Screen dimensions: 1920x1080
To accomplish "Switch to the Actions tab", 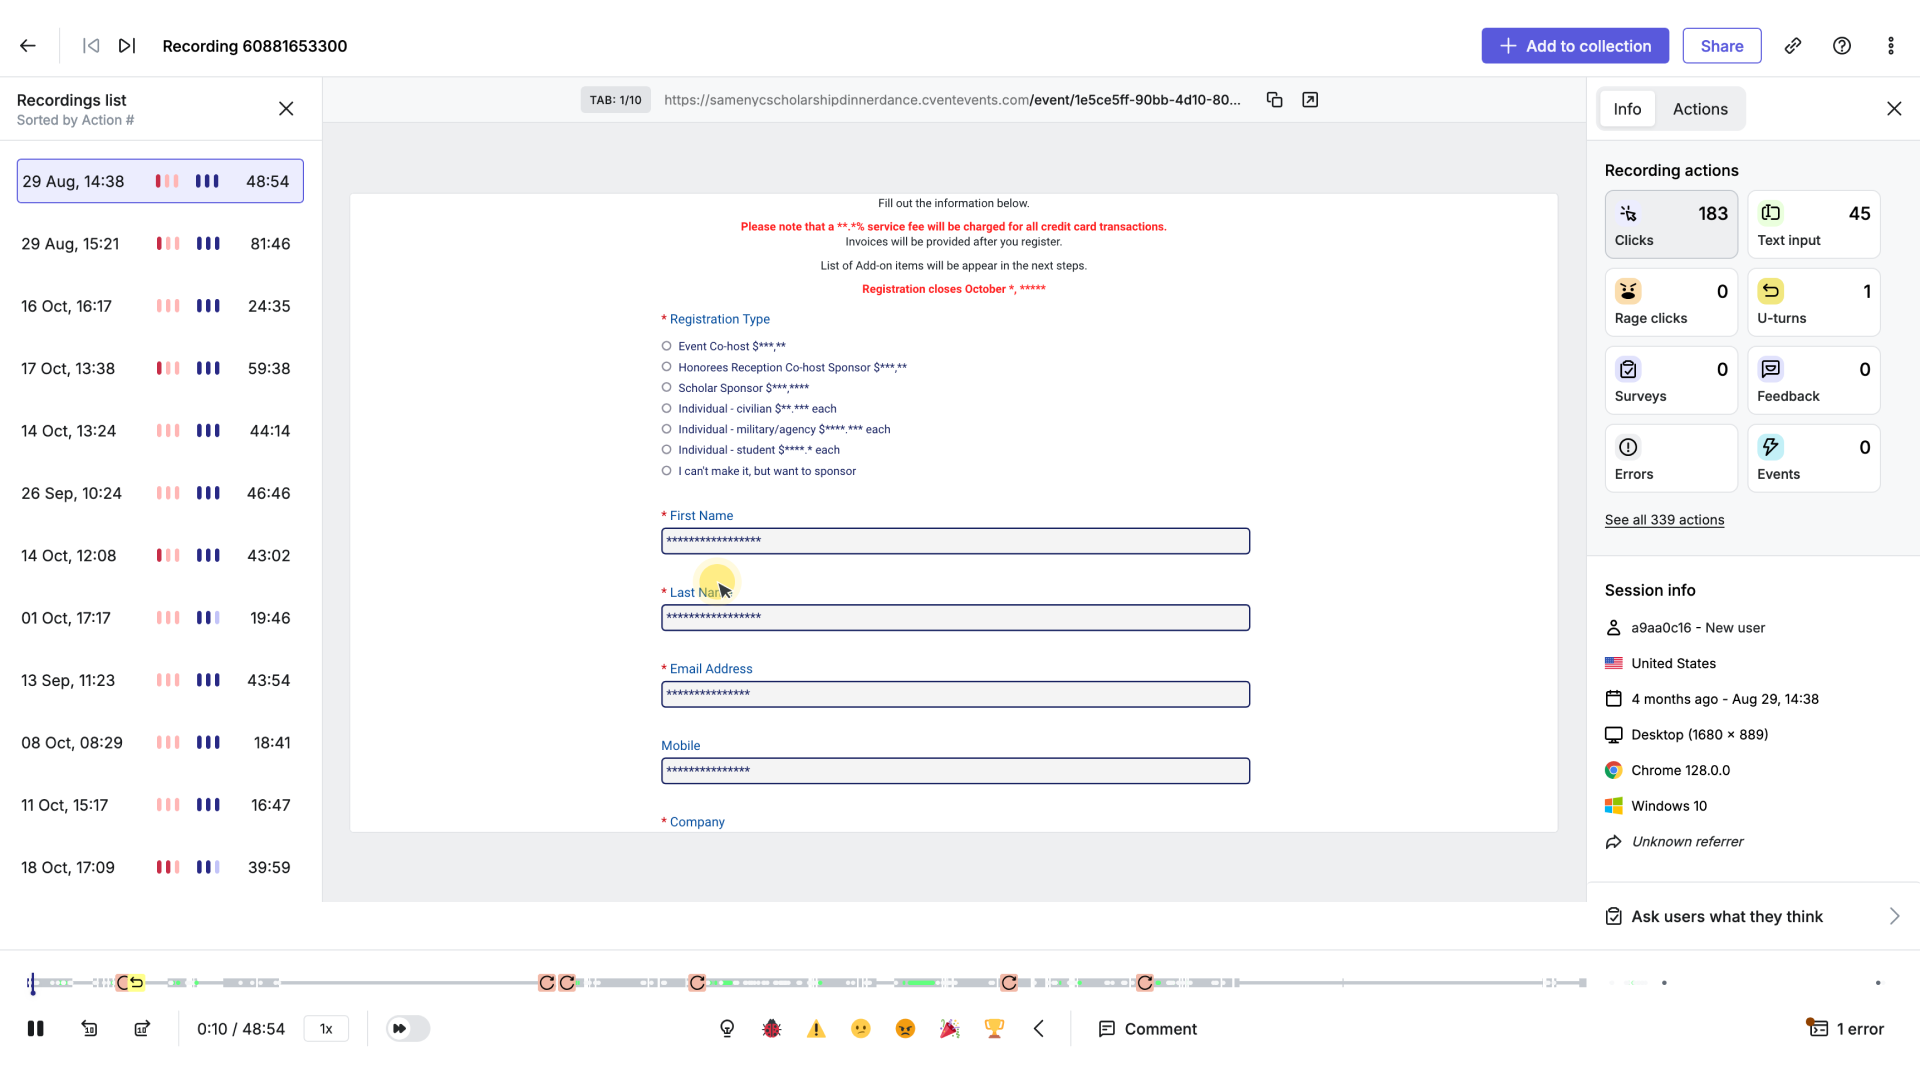I will tap(1700, 109).
